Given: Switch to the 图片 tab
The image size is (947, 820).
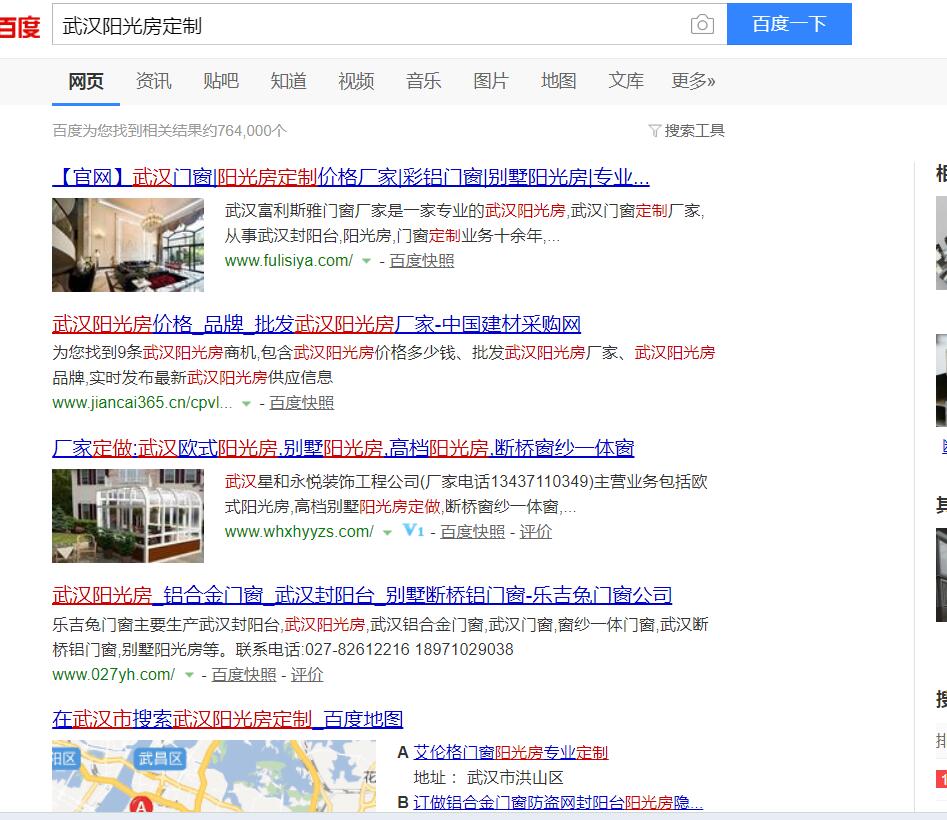Looking at the screenshot, I should coord(490,82).
